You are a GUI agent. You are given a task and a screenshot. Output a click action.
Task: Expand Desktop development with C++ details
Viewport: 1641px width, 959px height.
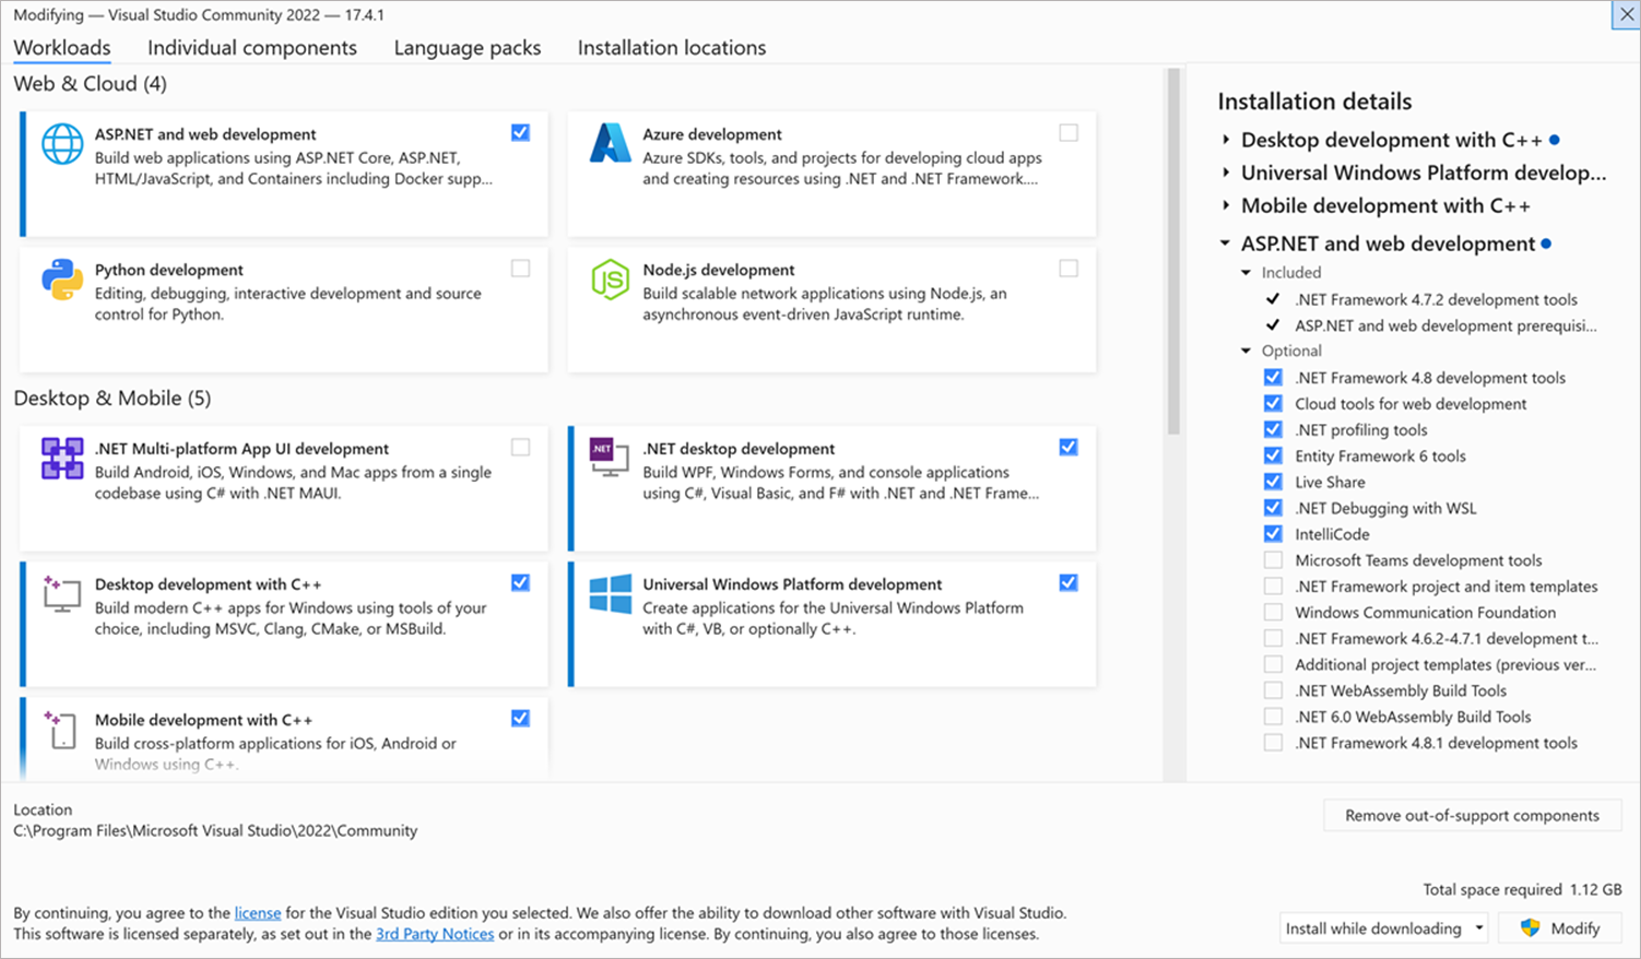tap(1226, 140)
